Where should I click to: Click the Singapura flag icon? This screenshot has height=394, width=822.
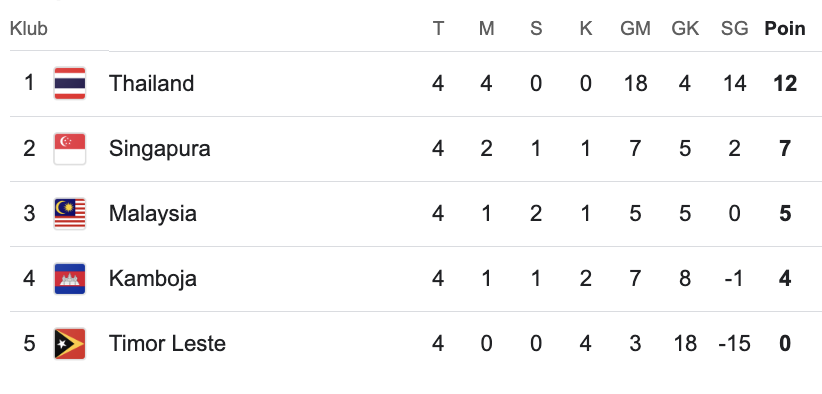point(70,149)
